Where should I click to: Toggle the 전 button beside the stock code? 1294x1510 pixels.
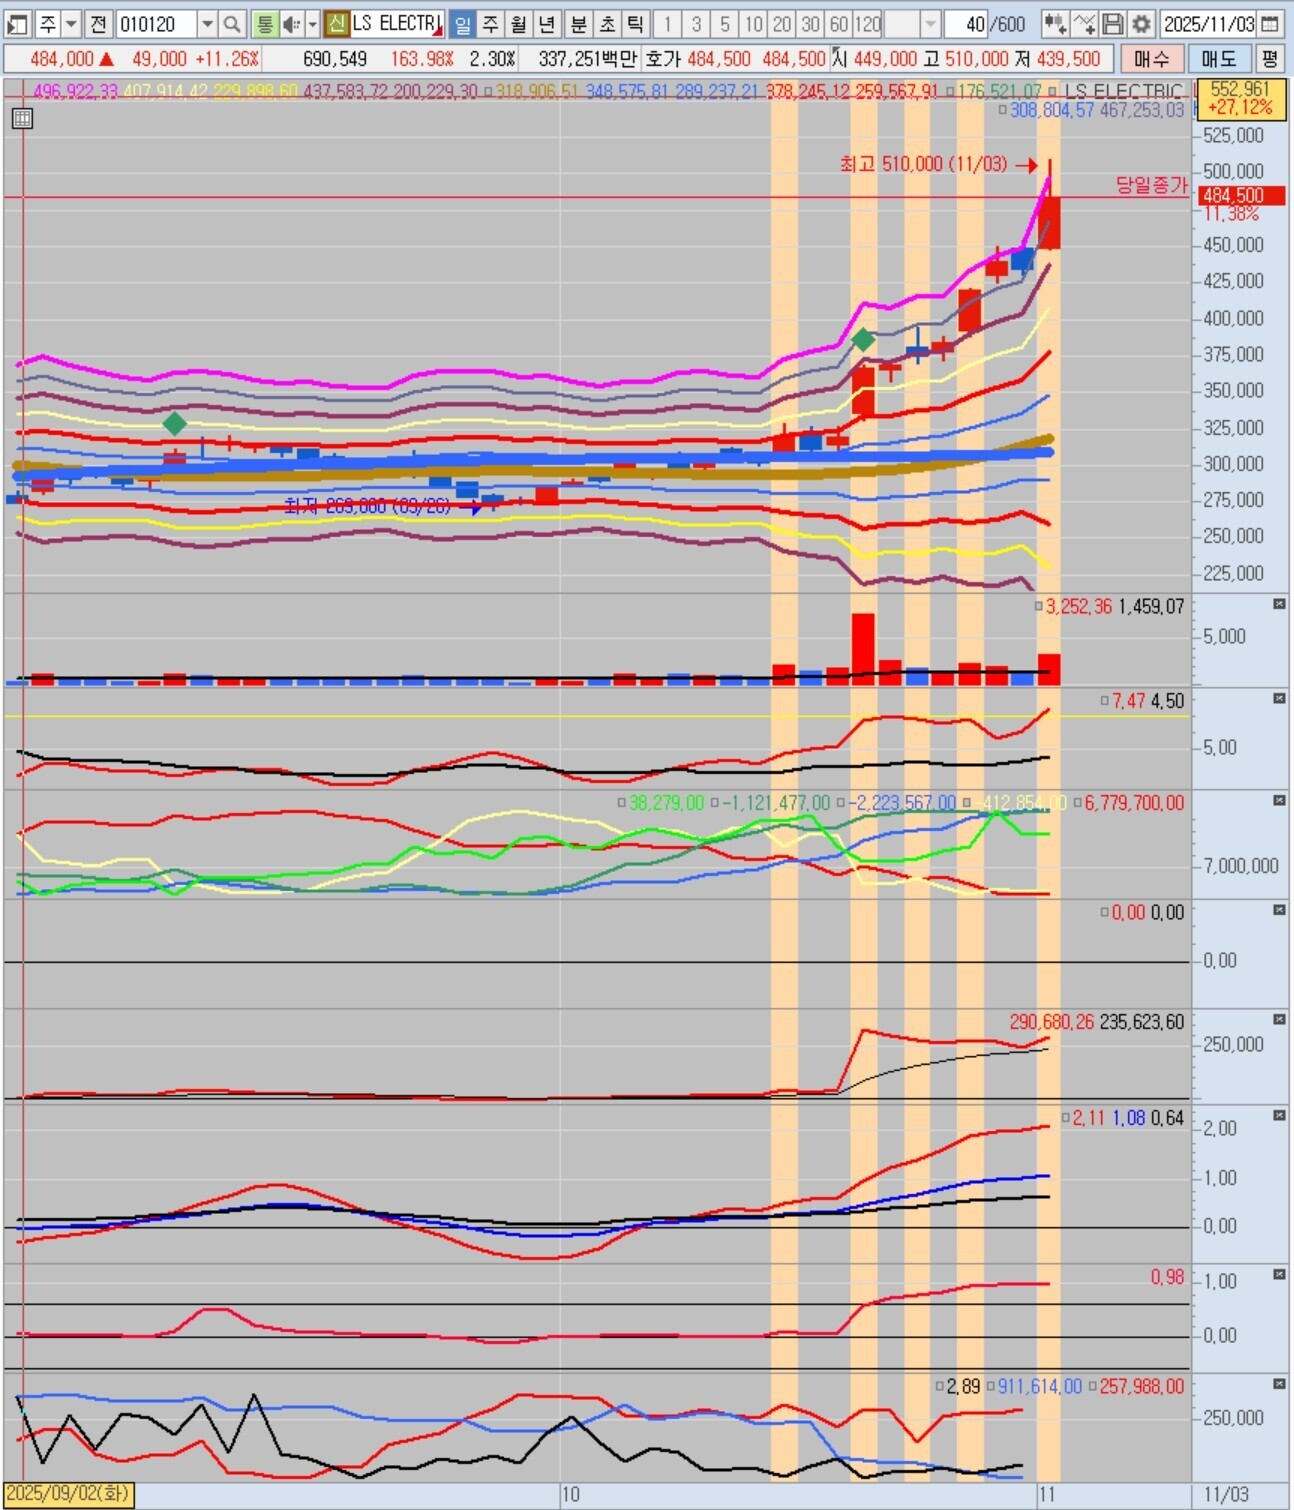tap(98, 24)
